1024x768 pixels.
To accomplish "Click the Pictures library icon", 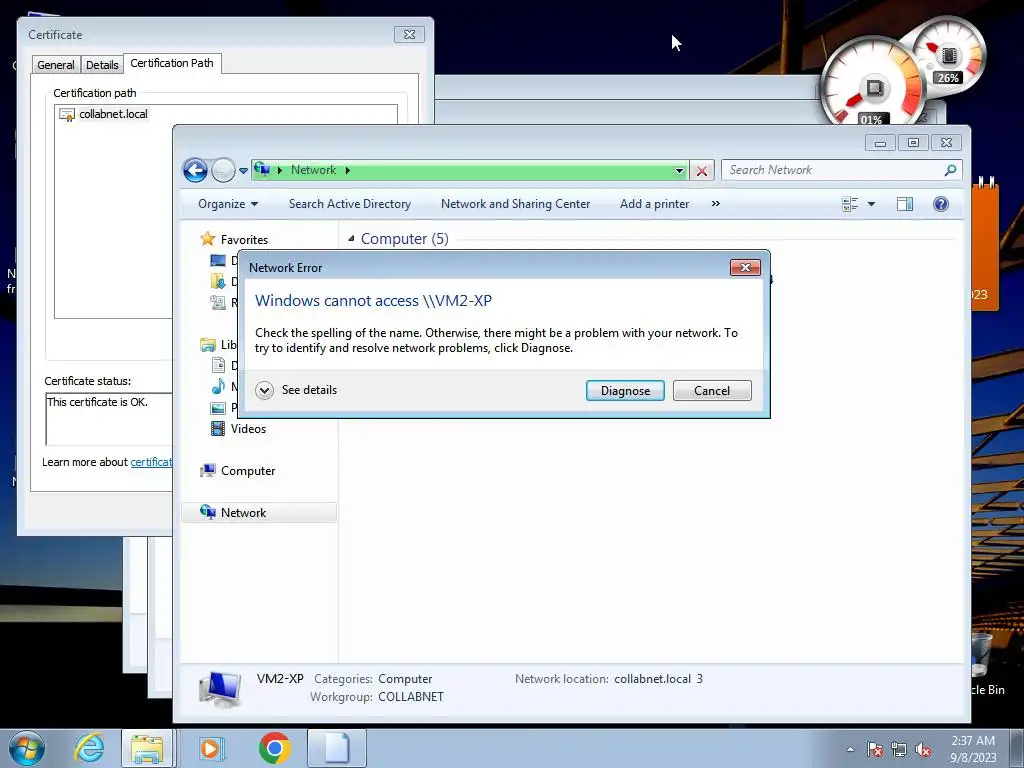I will coord(218,408).
